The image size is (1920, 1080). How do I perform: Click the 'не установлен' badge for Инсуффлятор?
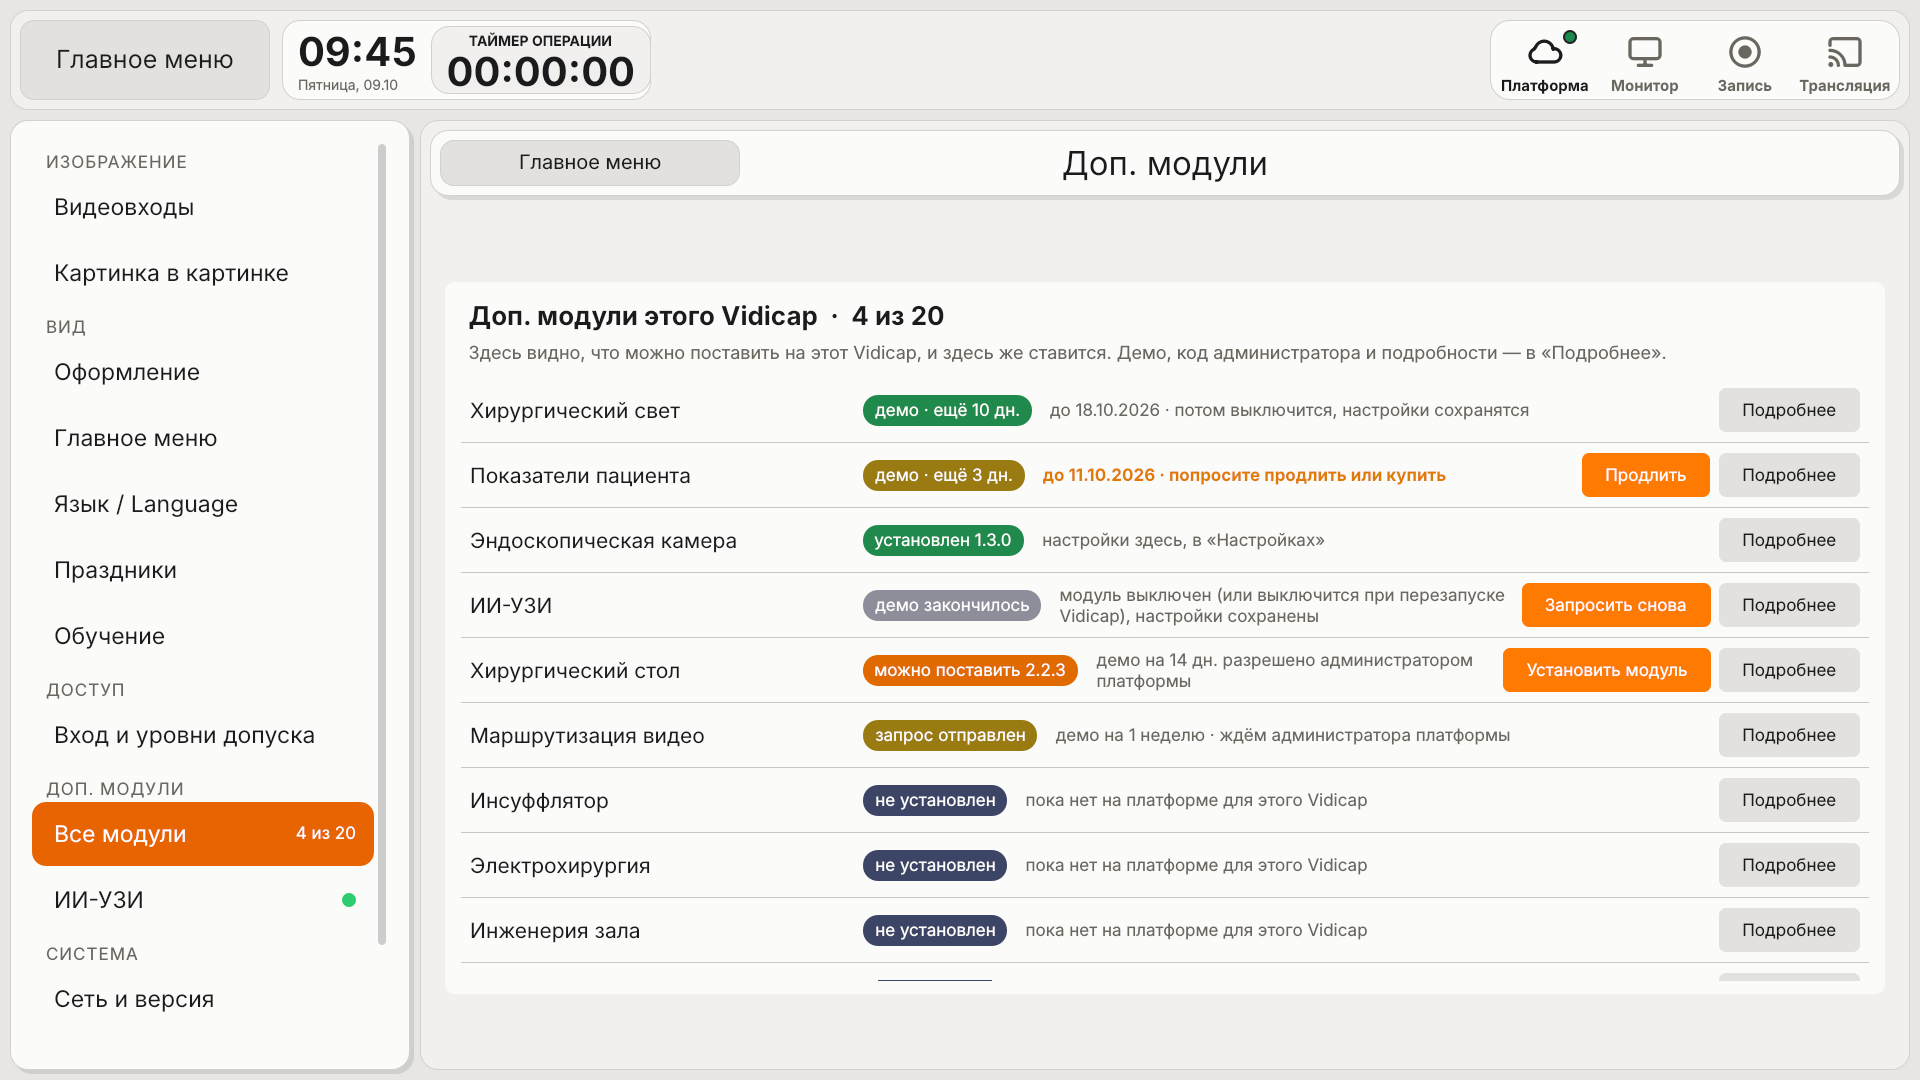point(935,800)
